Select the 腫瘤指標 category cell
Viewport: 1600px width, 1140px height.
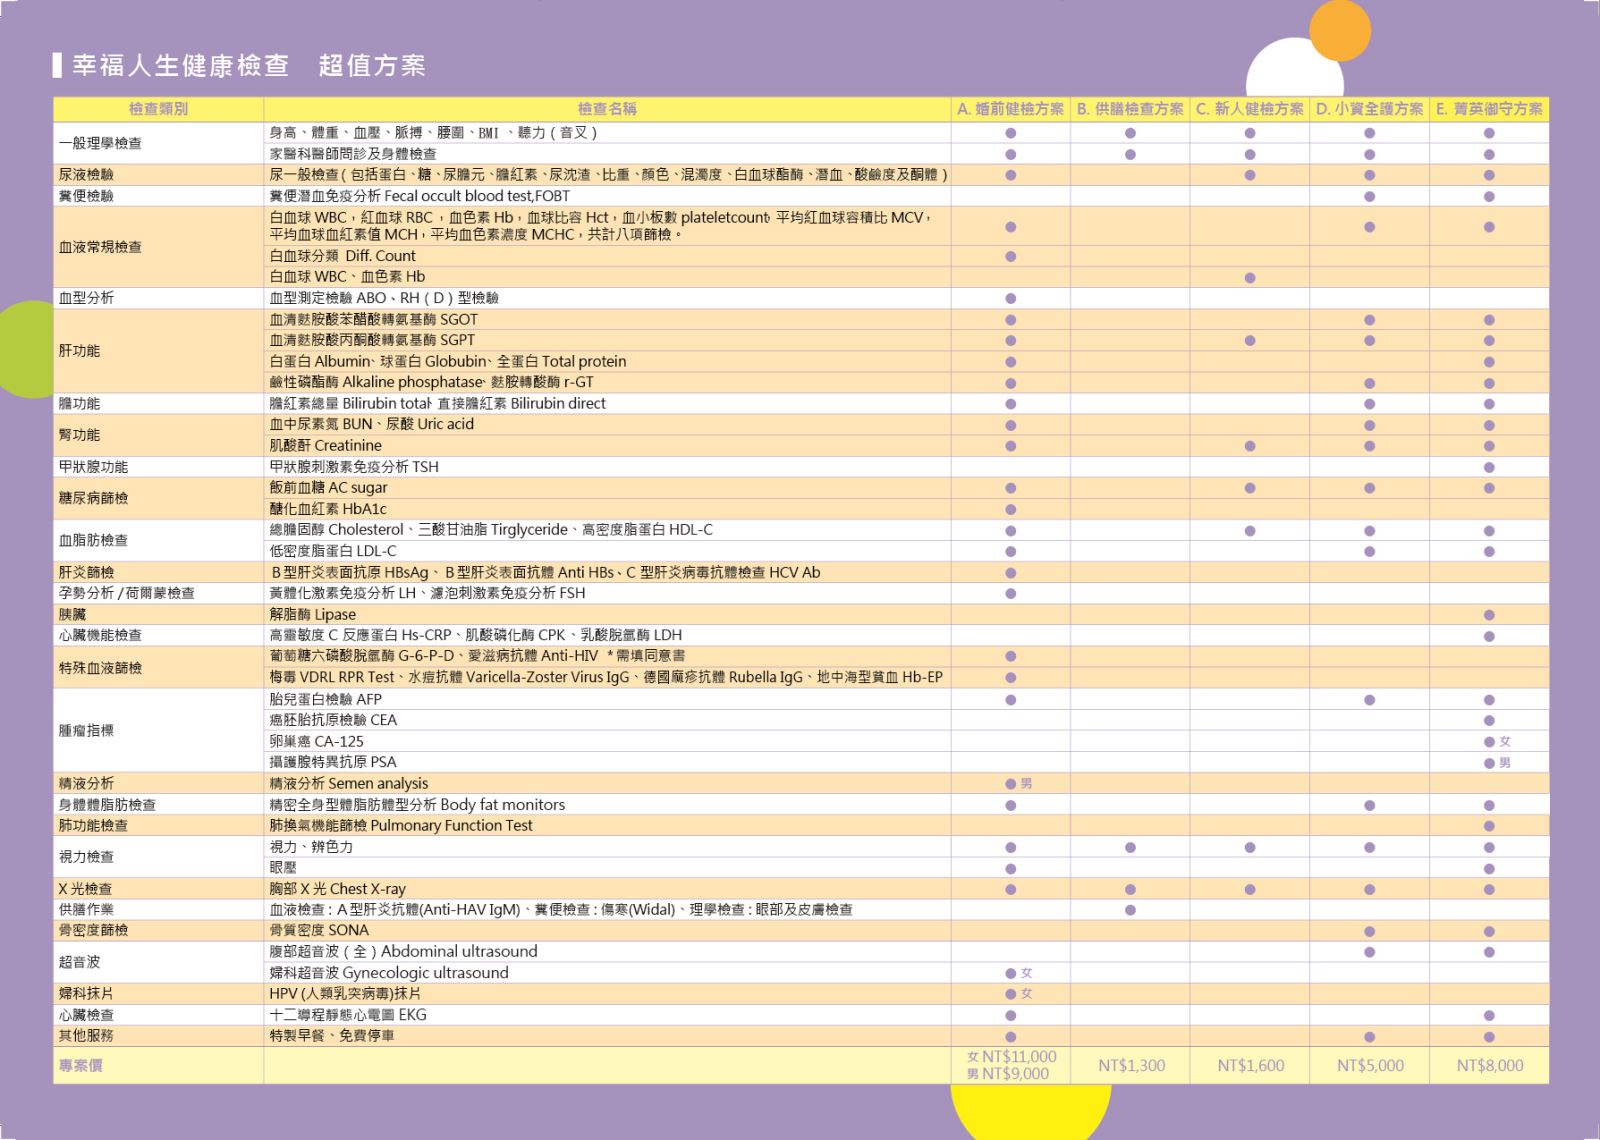tap(158, 730)
